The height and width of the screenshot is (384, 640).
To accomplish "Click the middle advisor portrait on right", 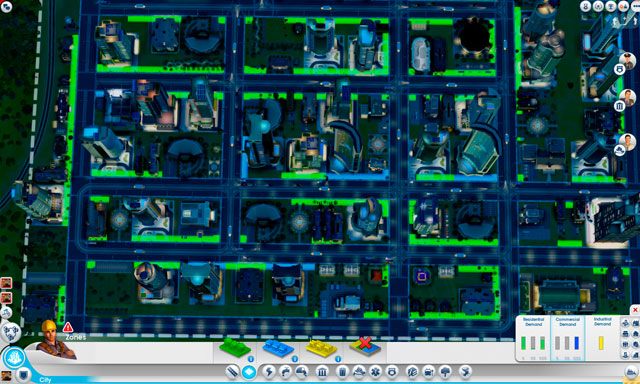I will click(627, 98).
